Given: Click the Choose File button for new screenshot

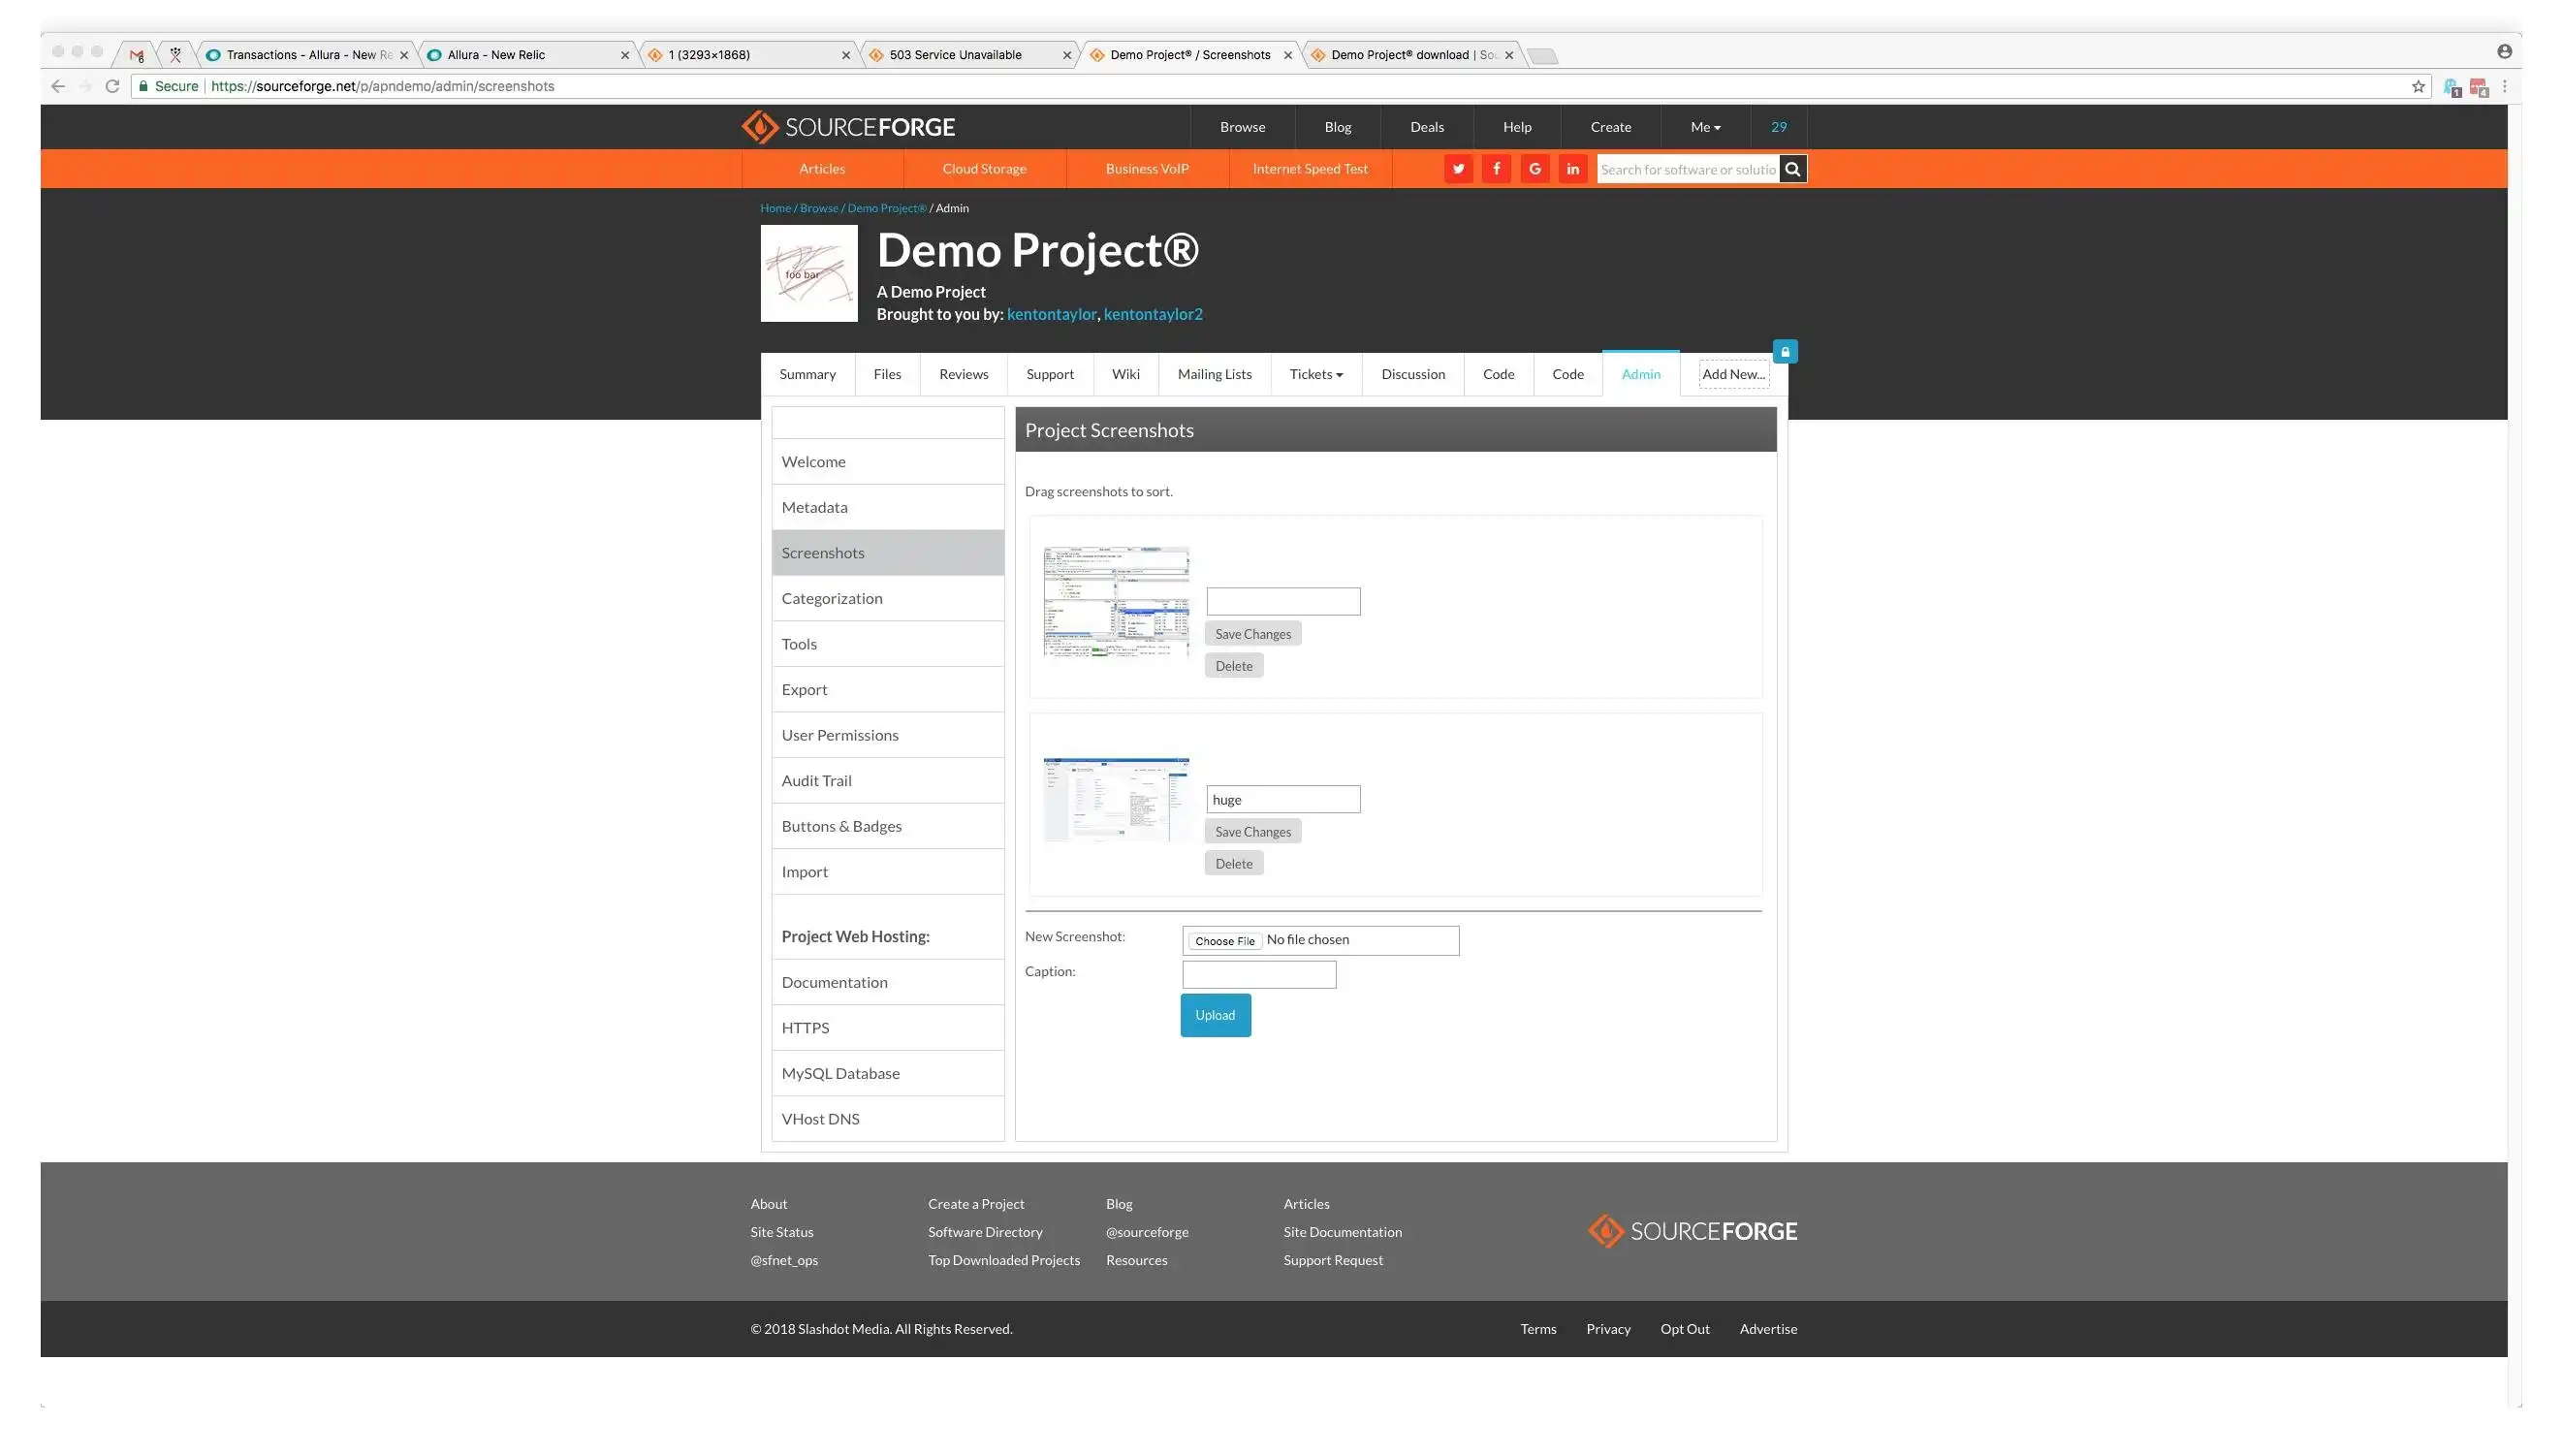Looking at the screenshot, I should pos(1225,938).
